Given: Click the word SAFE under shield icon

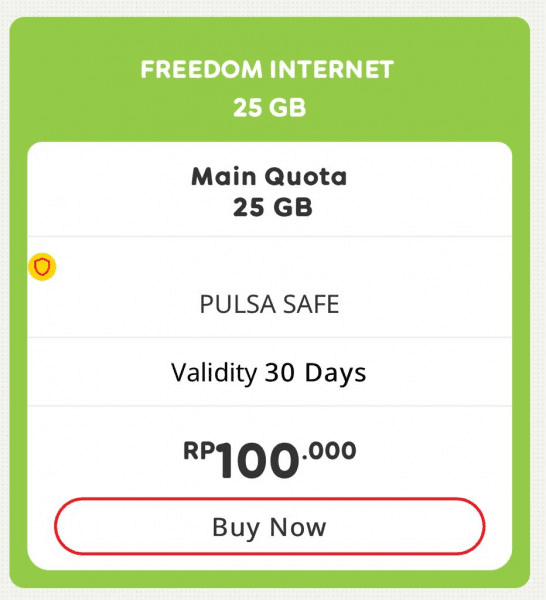Looking at the screenshot, I should coord(311,305).
